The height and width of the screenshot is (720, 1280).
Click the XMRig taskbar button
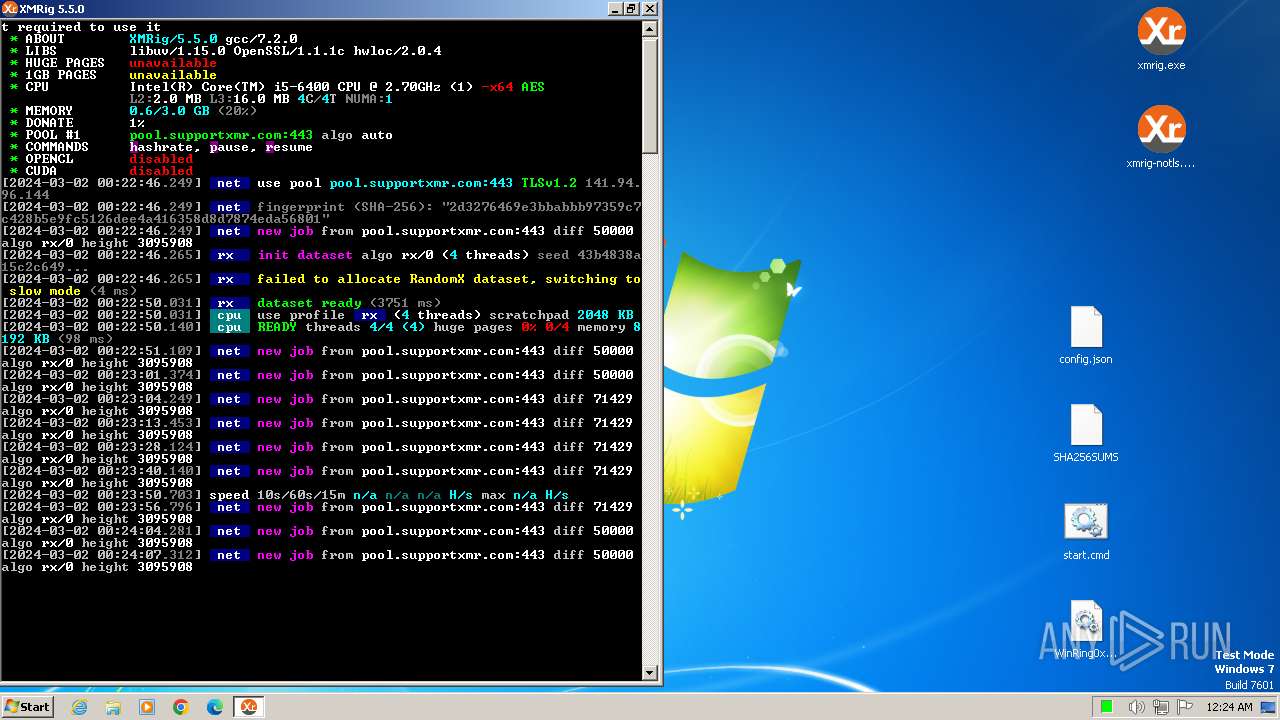coord(248,707)
